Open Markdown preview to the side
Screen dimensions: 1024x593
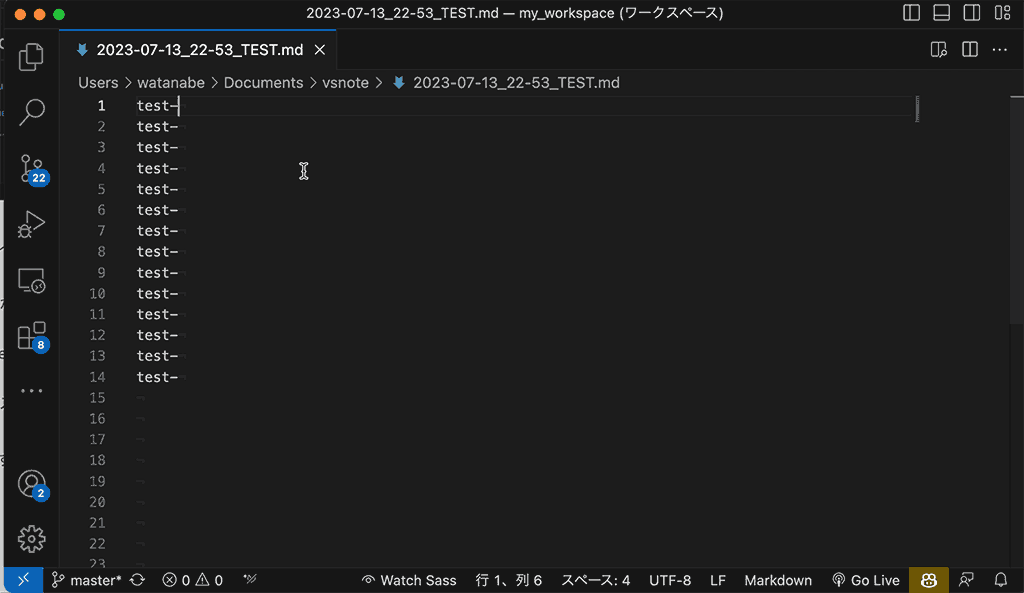(938, 48)
